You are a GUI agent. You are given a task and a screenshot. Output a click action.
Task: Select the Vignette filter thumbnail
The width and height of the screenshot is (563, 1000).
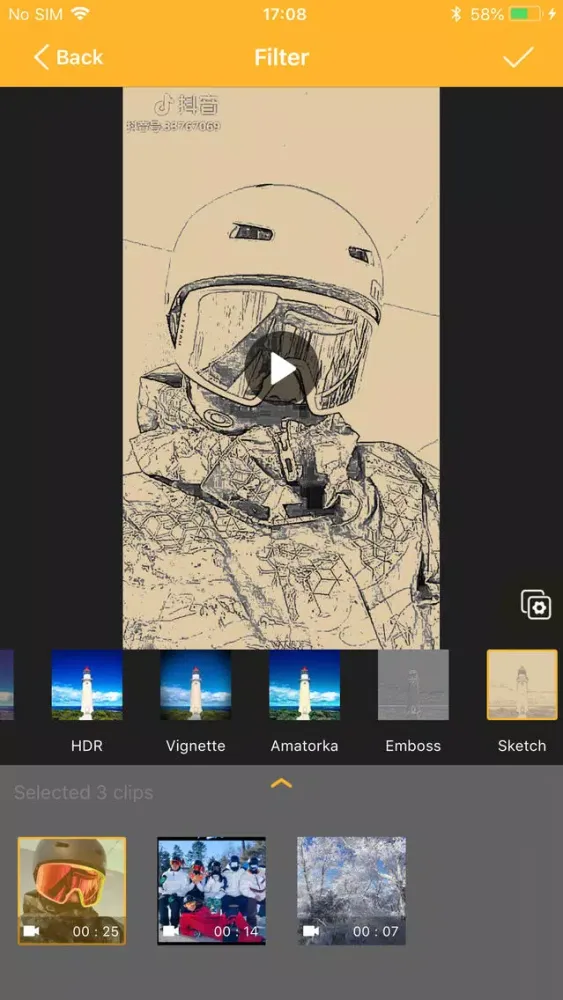(x=196, y=685)
